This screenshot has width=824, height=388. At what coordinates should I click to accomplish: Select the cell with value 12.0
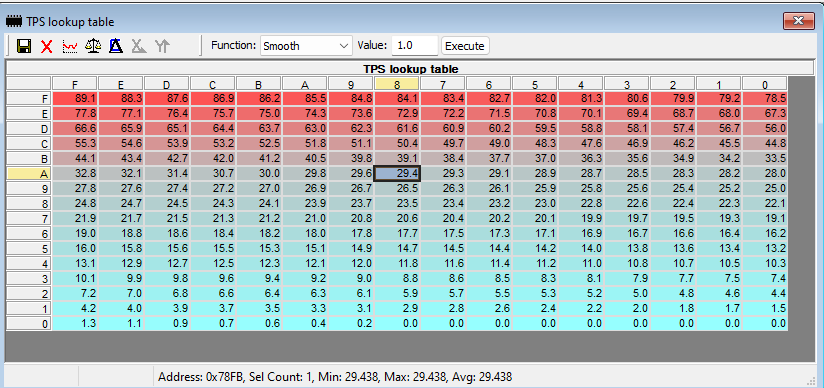[351, 263]
